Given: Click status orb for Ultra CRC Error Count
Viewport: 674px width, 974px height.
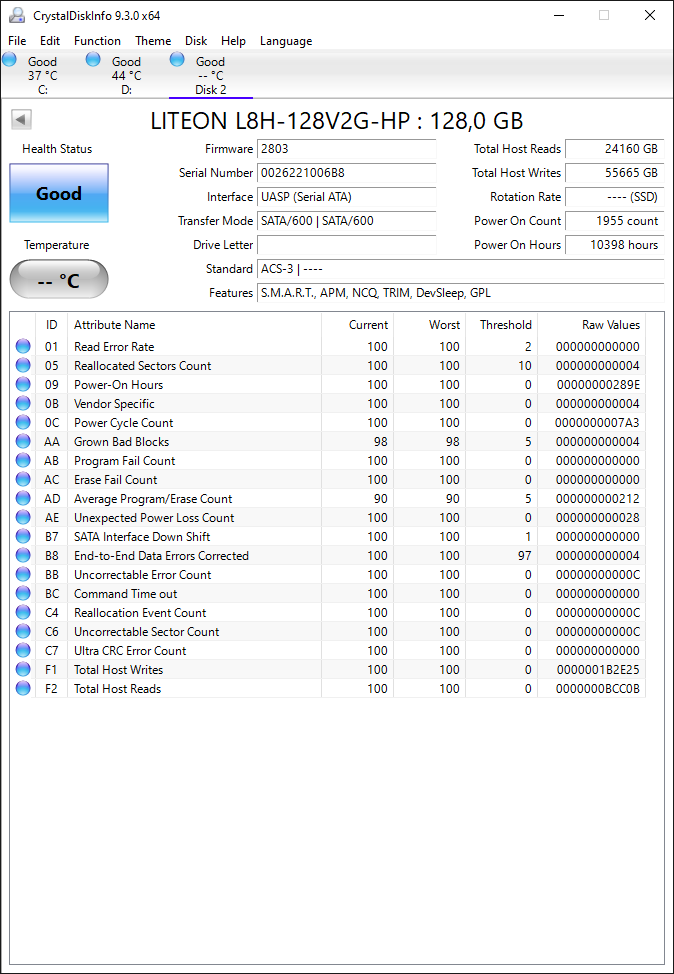Looking at the screenshot, I should (23, 650).
